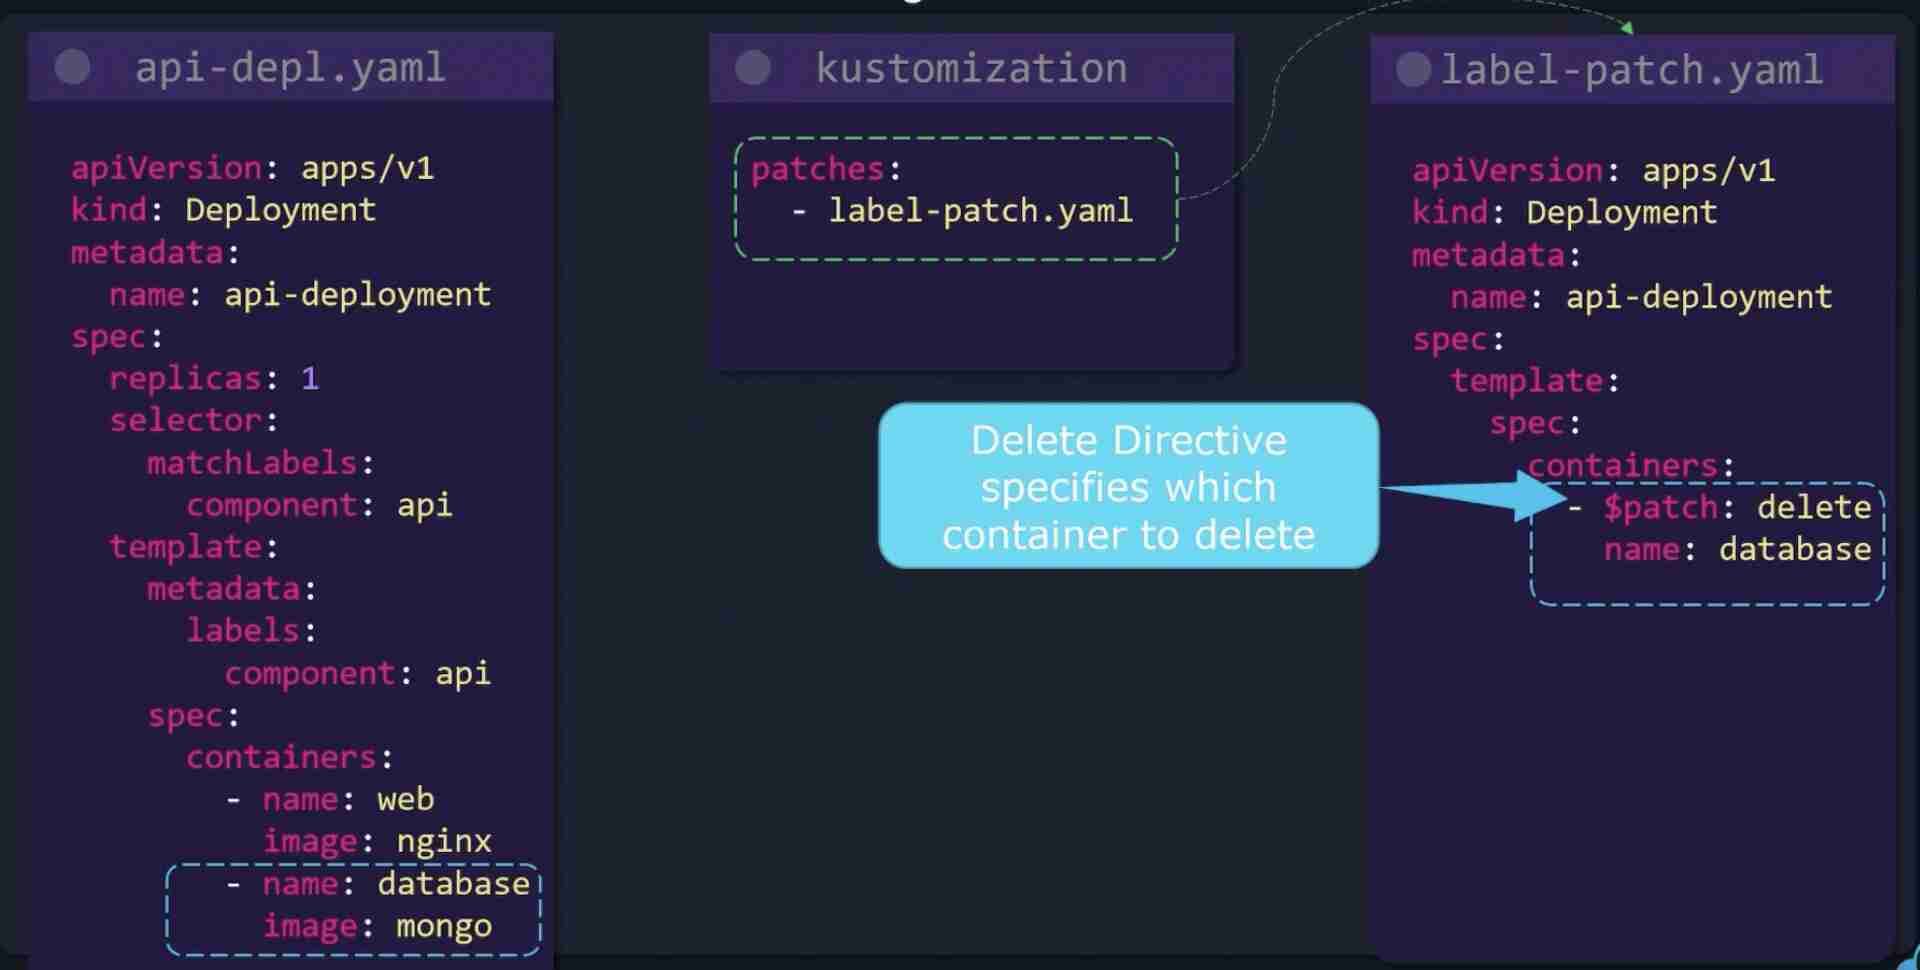Click 'name: api-deployment' in label-patch.yaml
The width and height of the screenshot is (1920, 970).
(x=1641, y=297)
